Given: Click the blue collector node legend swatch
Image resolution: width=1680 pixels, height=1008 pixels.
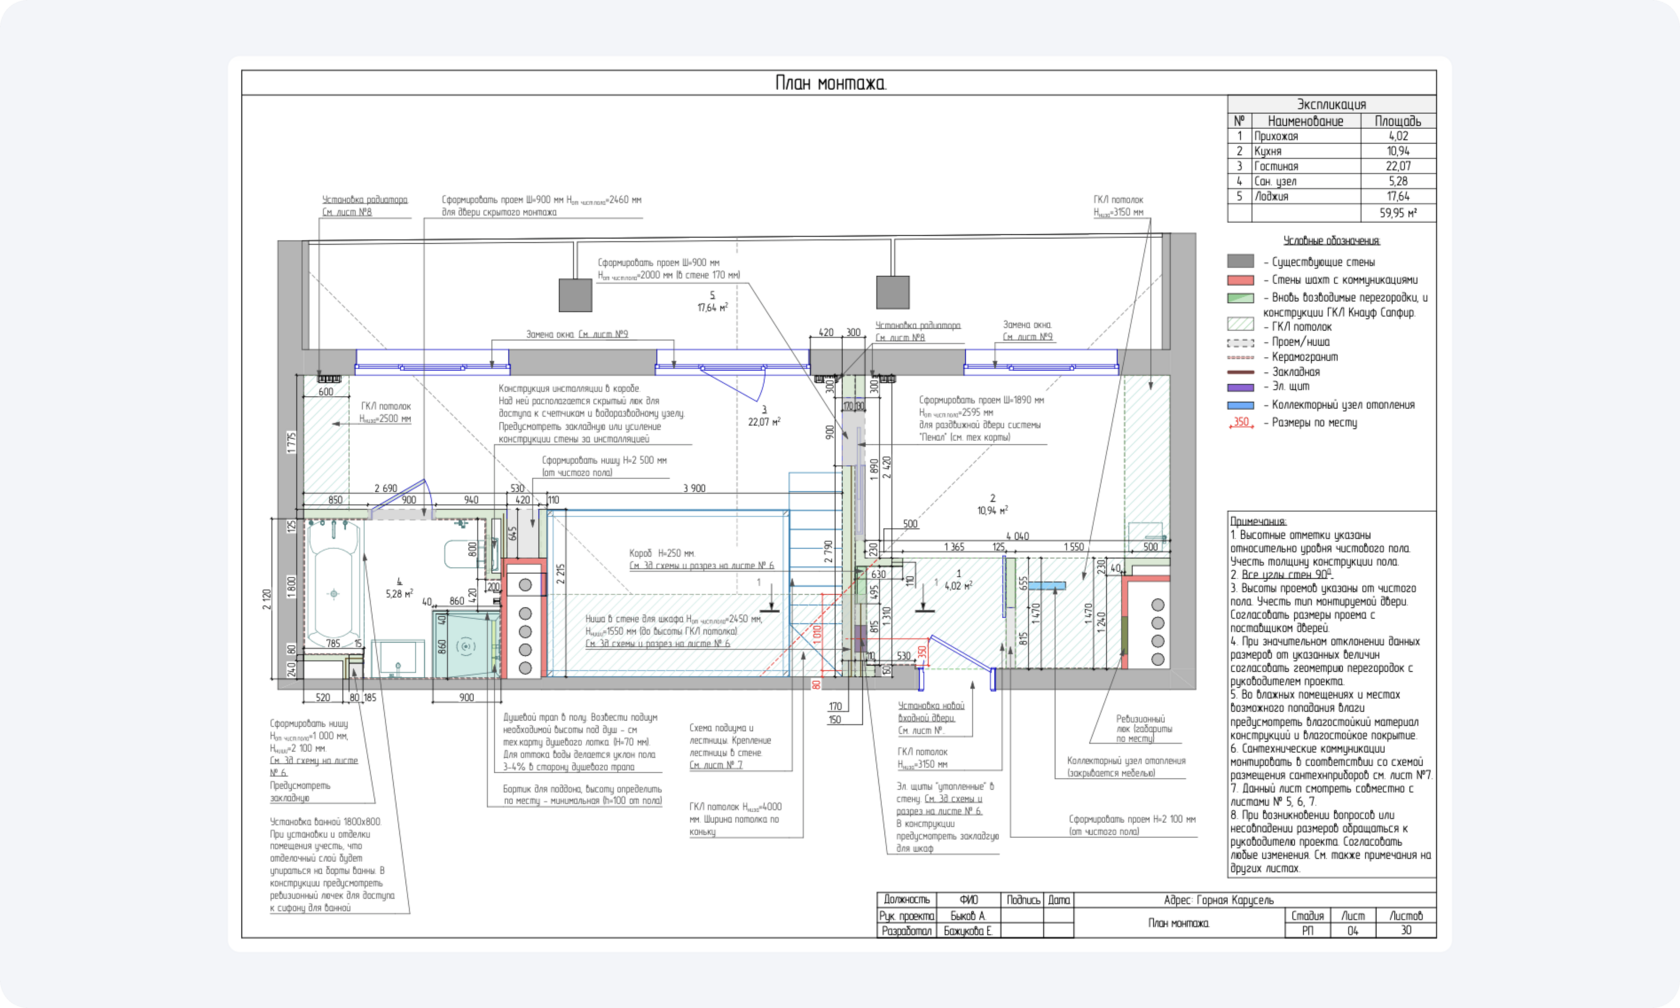Looking at the screenshot, I should (x=1240, y=405).
